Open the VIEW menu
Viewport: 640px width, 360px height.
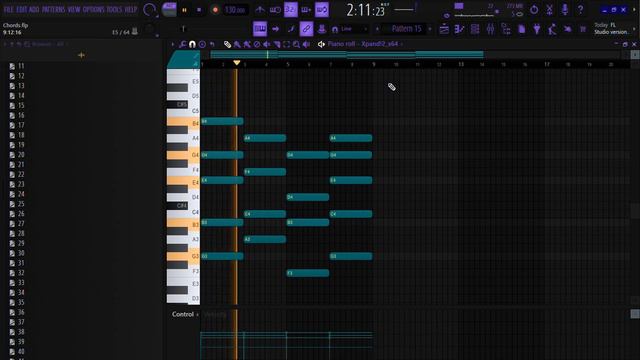point(74,9)
